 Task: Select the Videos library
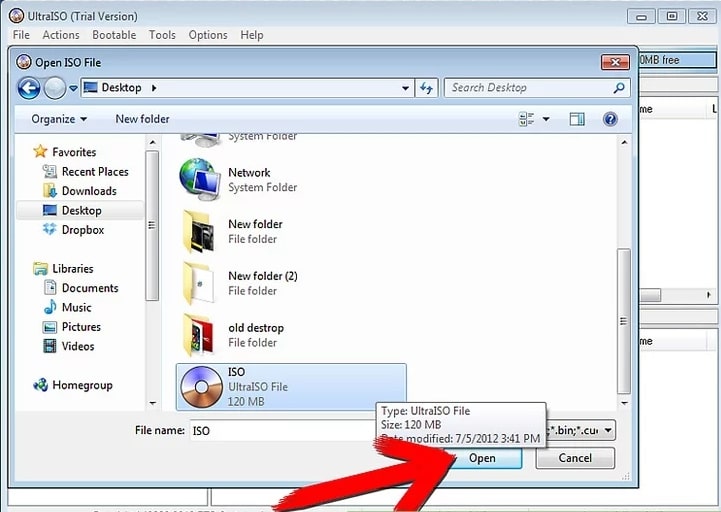pyautogui.click(x=78, y=346)
